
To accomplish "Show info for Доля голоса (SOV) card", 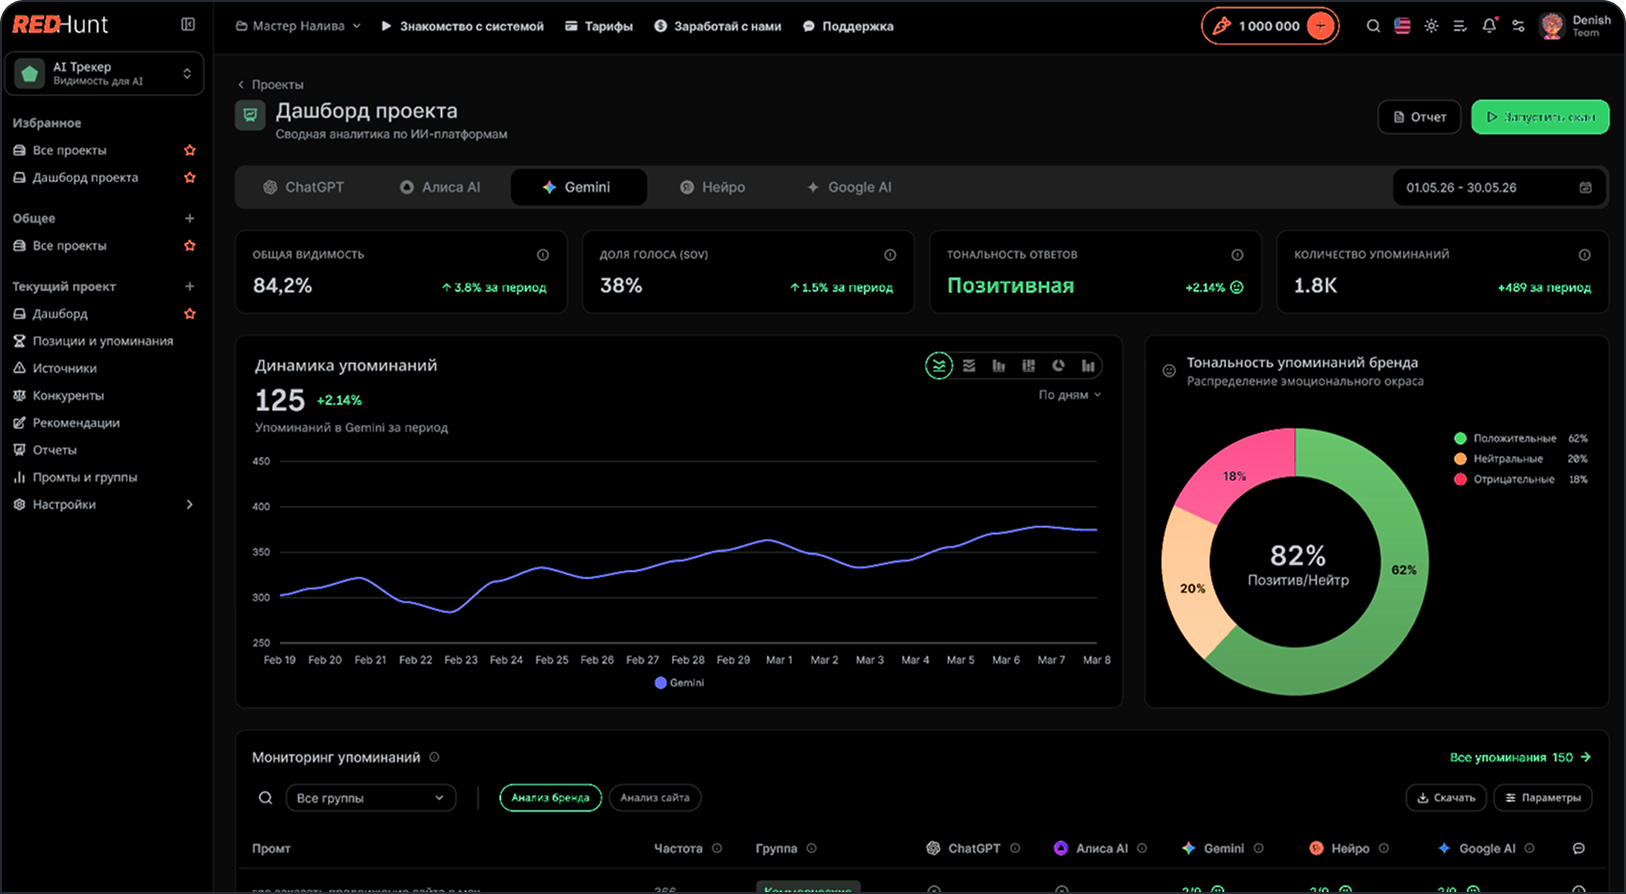I will (890, 255).
